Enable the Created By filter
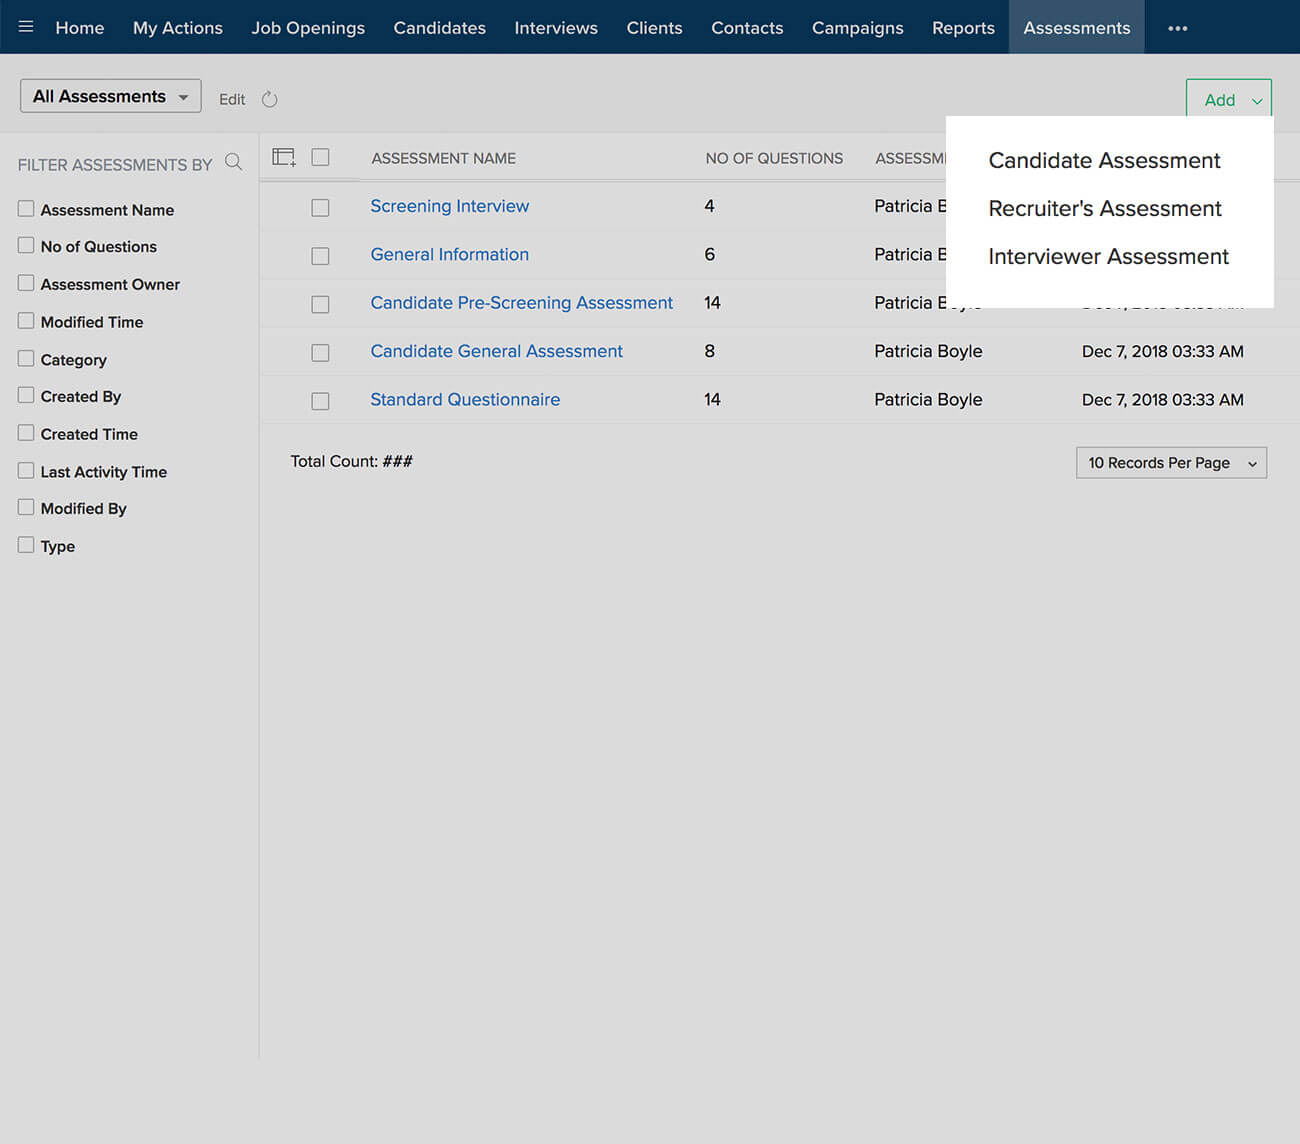Image resolution: width=1300 pixels, height=1144 pixels. [x=26, y=396]
